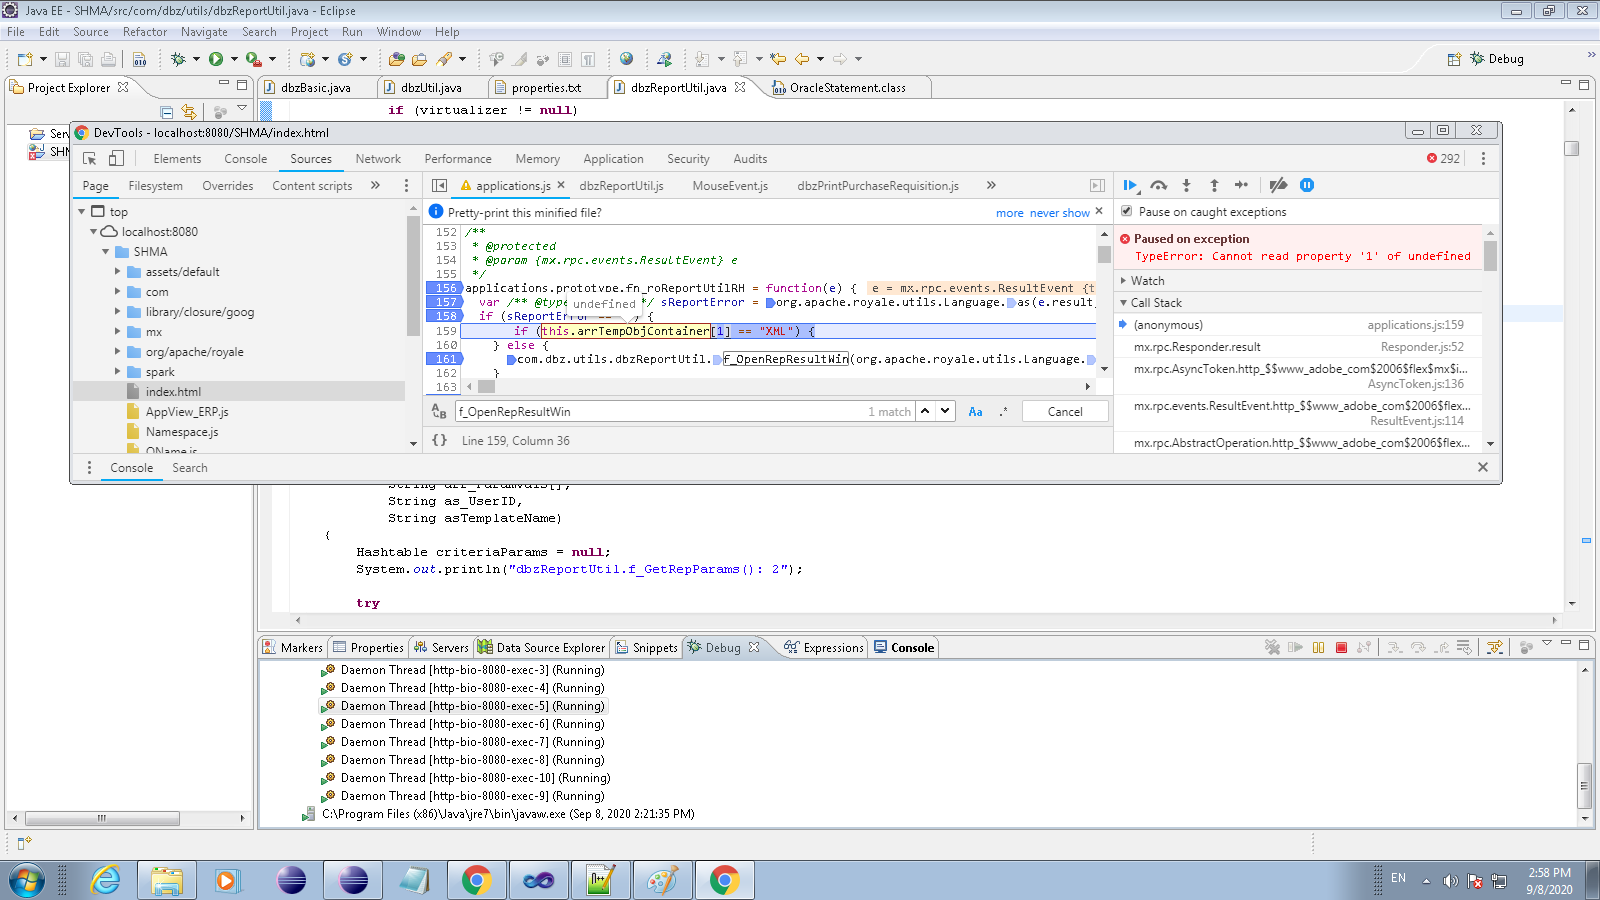Screen dimensions: 1600x900
Task: Open Chrome from the Windows taskbar
Action: [x=476, y=880]
